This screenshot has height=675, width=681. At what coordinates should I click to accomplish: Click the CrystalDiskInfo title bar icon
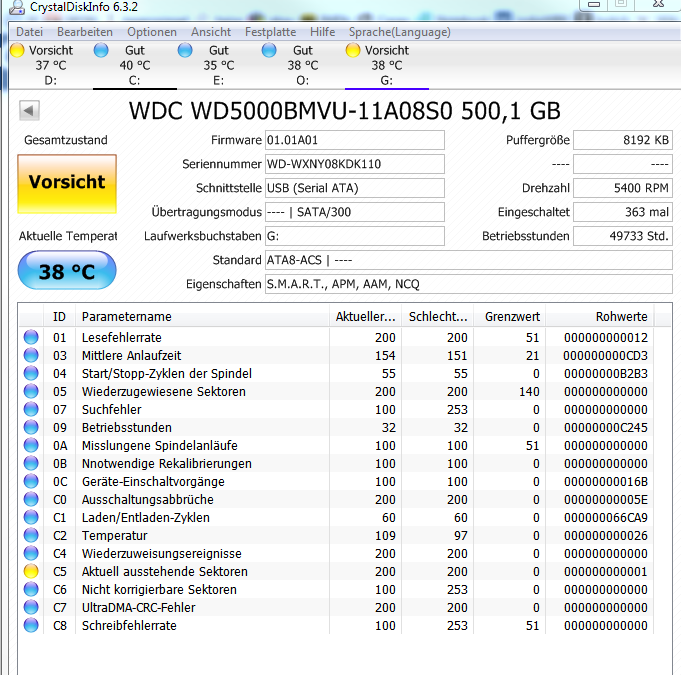17,7
